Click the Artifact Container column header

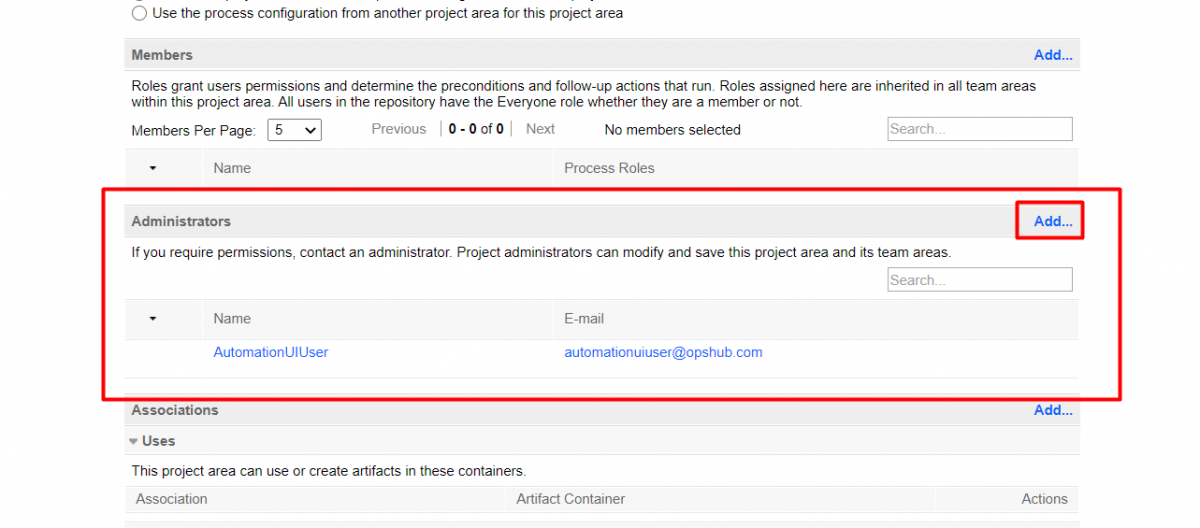coord(570,499)
